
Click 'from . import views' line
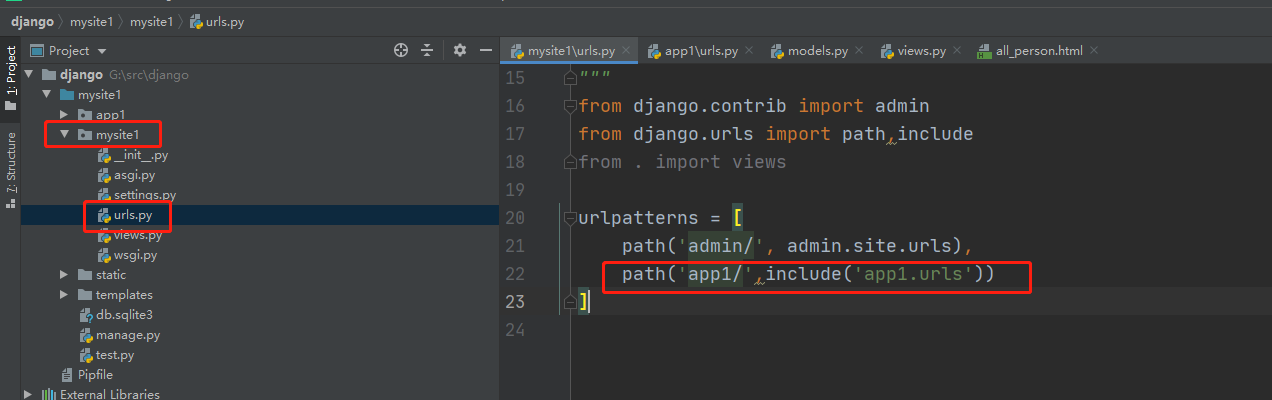coord(682,162)
